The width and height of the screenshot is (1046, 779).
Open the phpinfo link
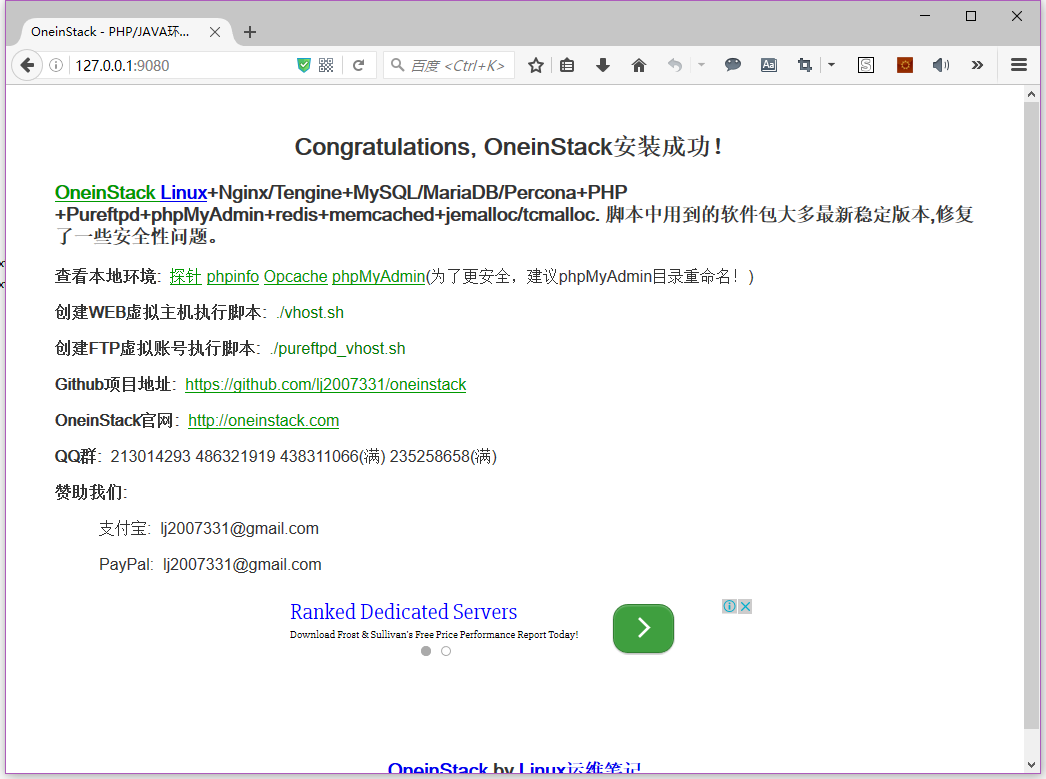click(233, 276)
